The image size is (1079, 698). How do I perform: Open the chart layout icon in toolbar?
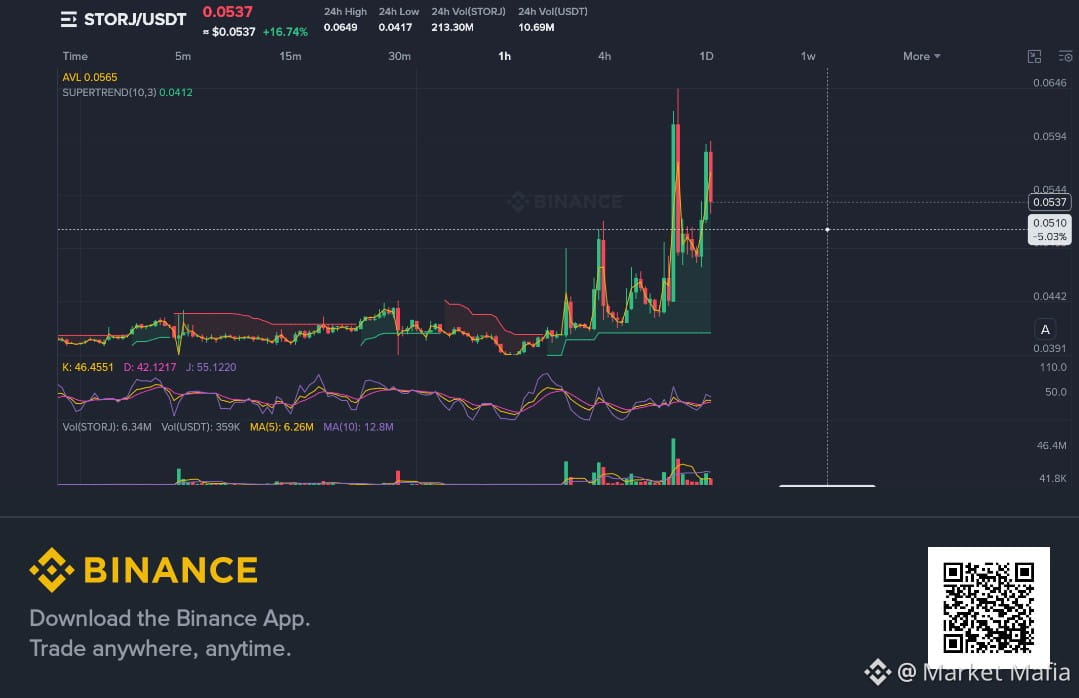[x=1034, y=56]
